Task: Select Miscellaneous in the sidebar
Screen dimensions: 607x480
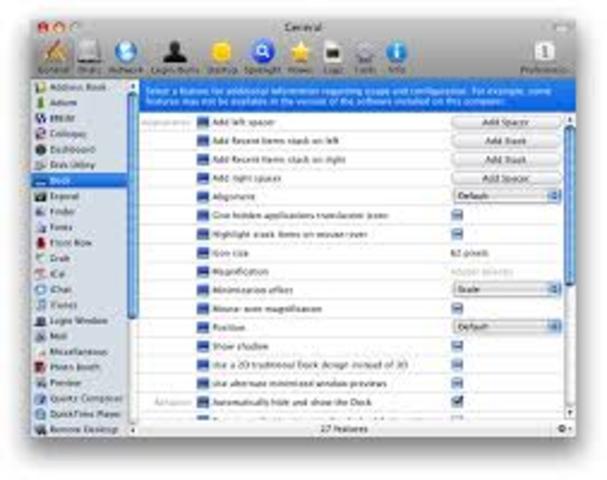Action: (x=79, y=351)
